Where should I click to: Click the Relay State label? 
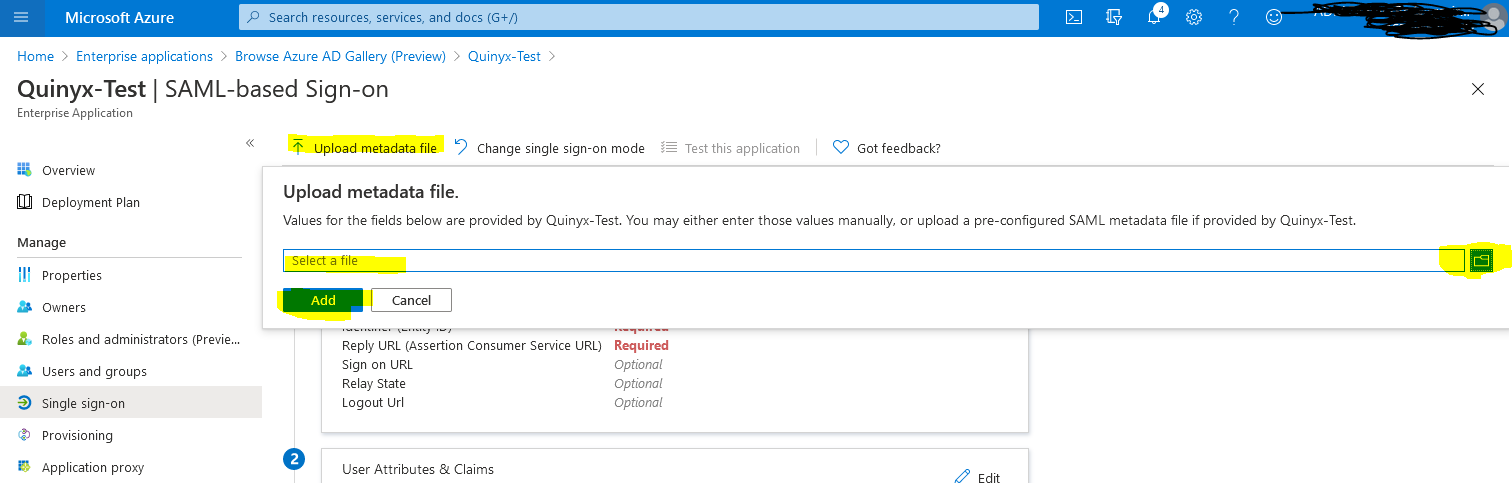click(374, 383)
